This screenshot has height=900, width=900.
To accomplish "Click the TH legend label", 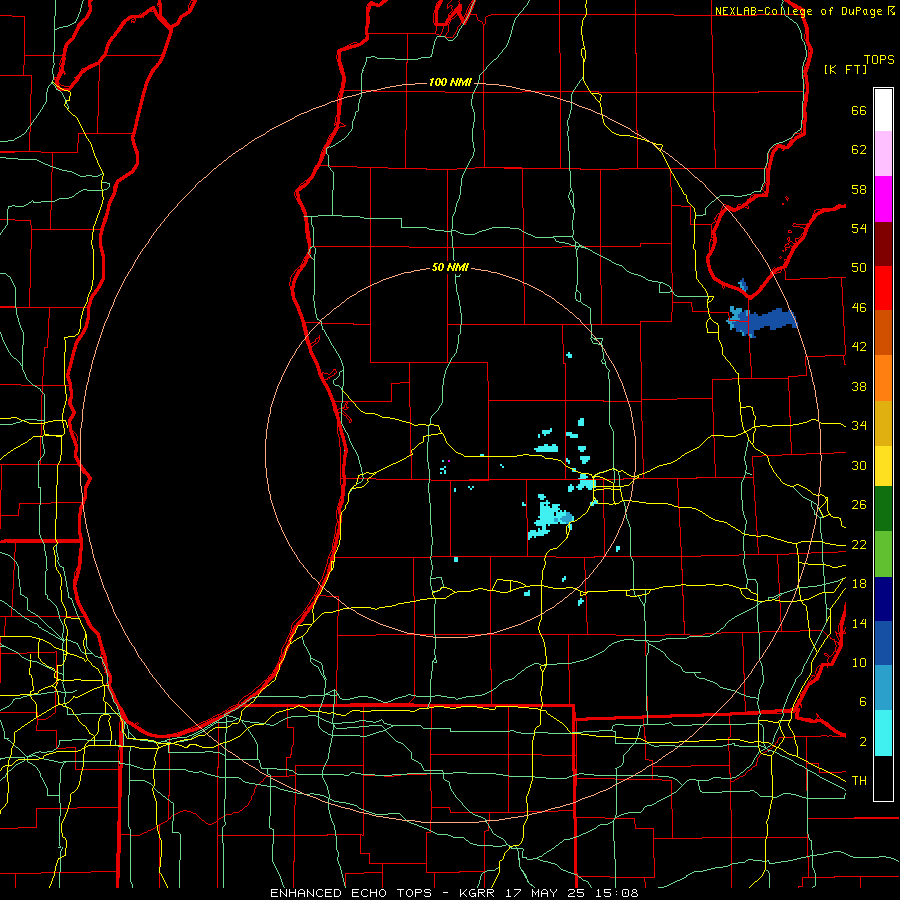I will 859,780.
